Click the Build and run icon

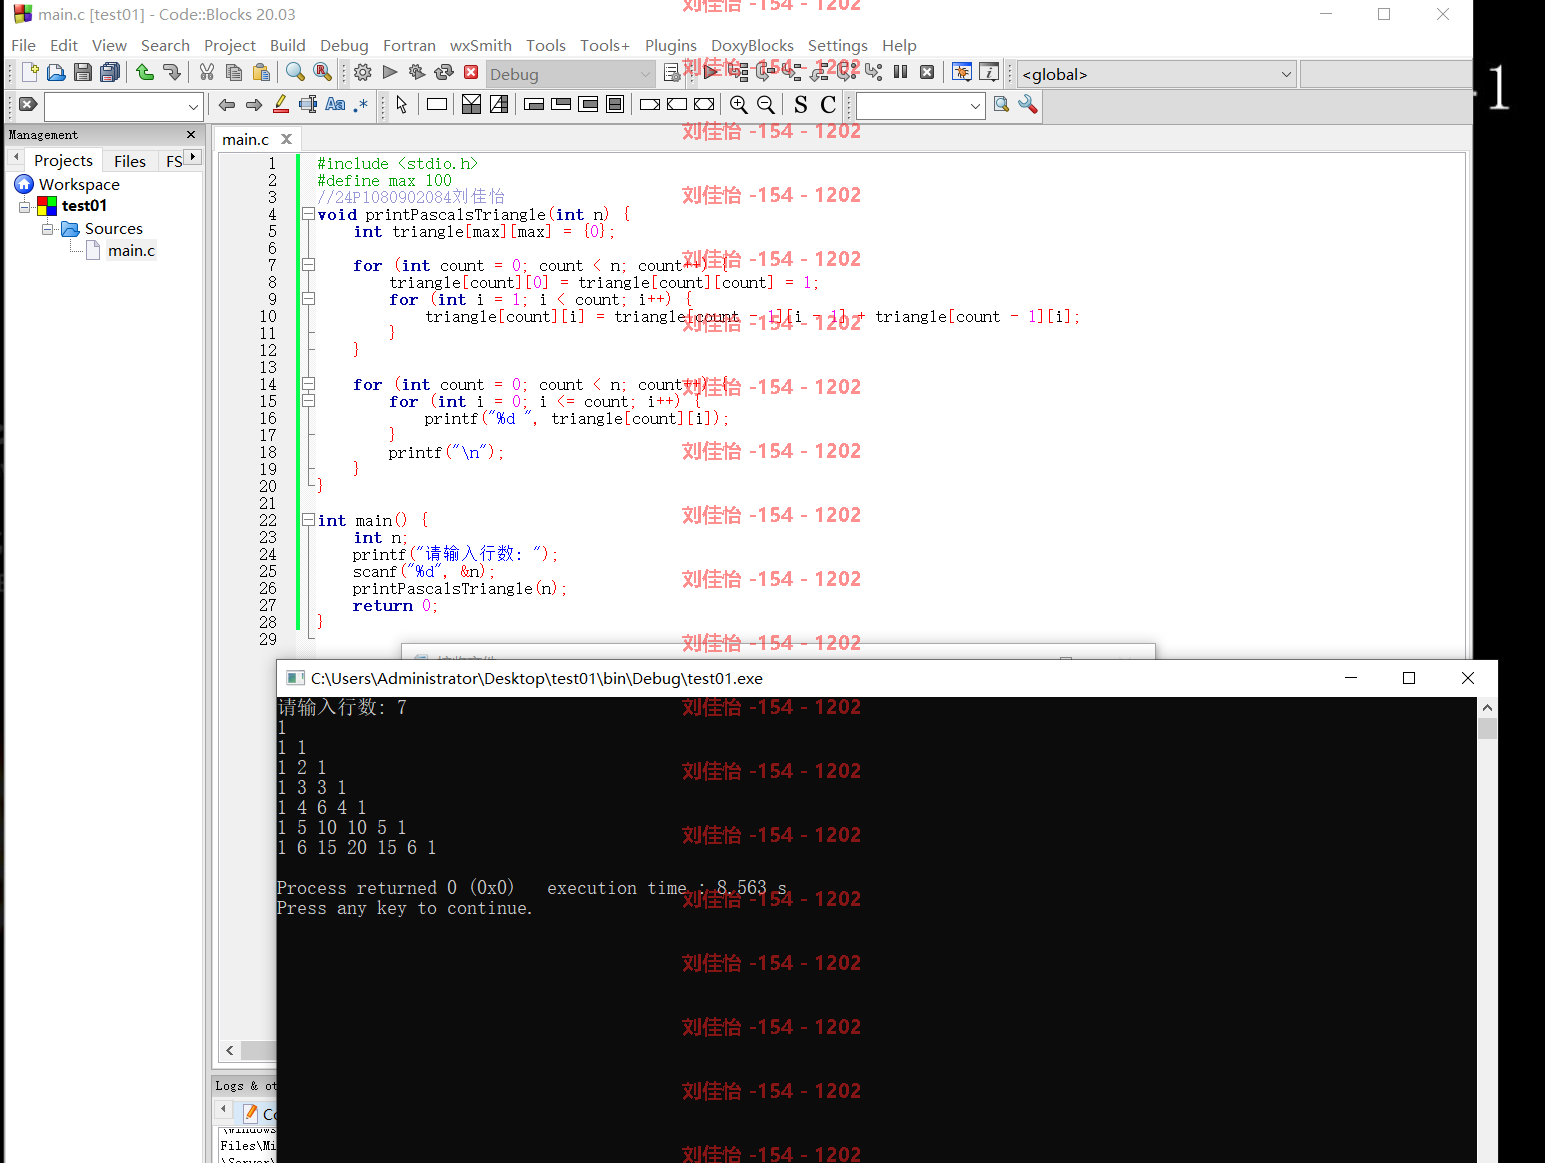point(417,72)
